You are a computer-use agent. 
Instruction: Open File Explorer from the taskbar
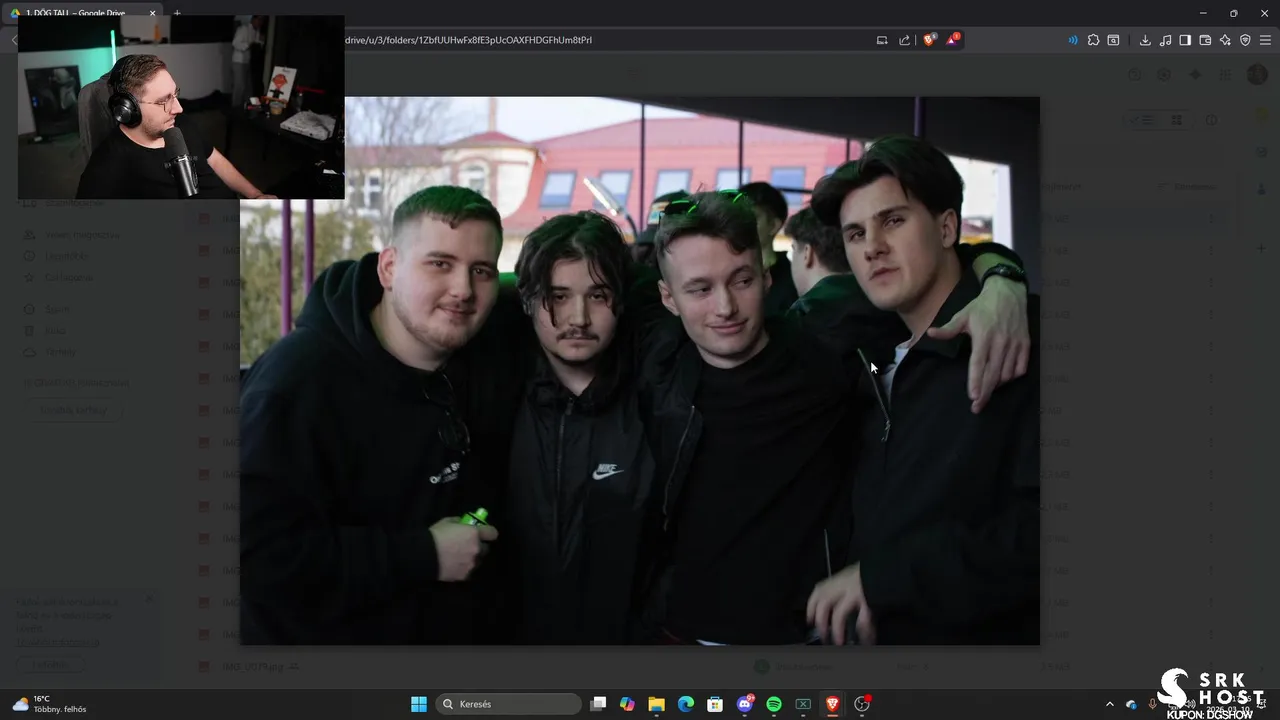[656, 704]
